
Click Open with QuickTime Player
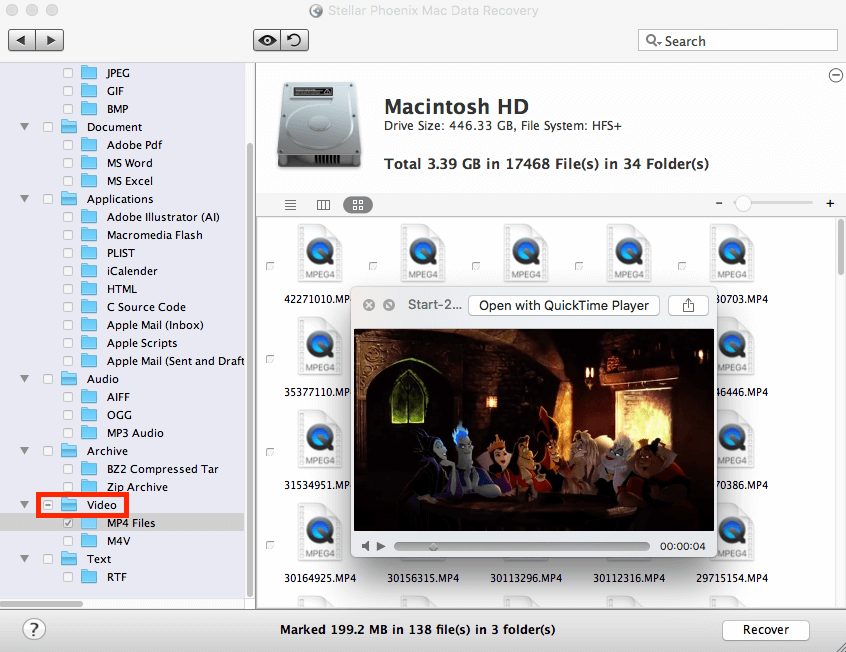564,305
